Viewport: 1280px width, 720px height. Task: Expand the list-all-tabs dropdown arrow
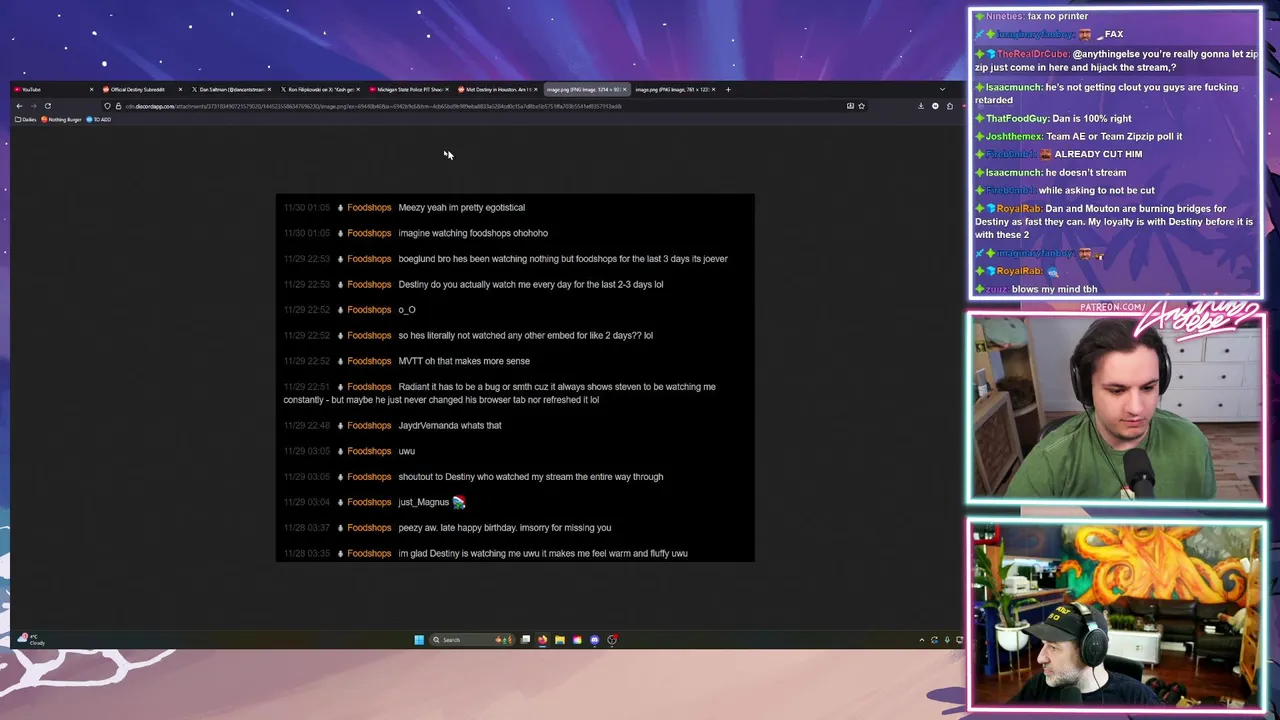click(x=942, y=90)
